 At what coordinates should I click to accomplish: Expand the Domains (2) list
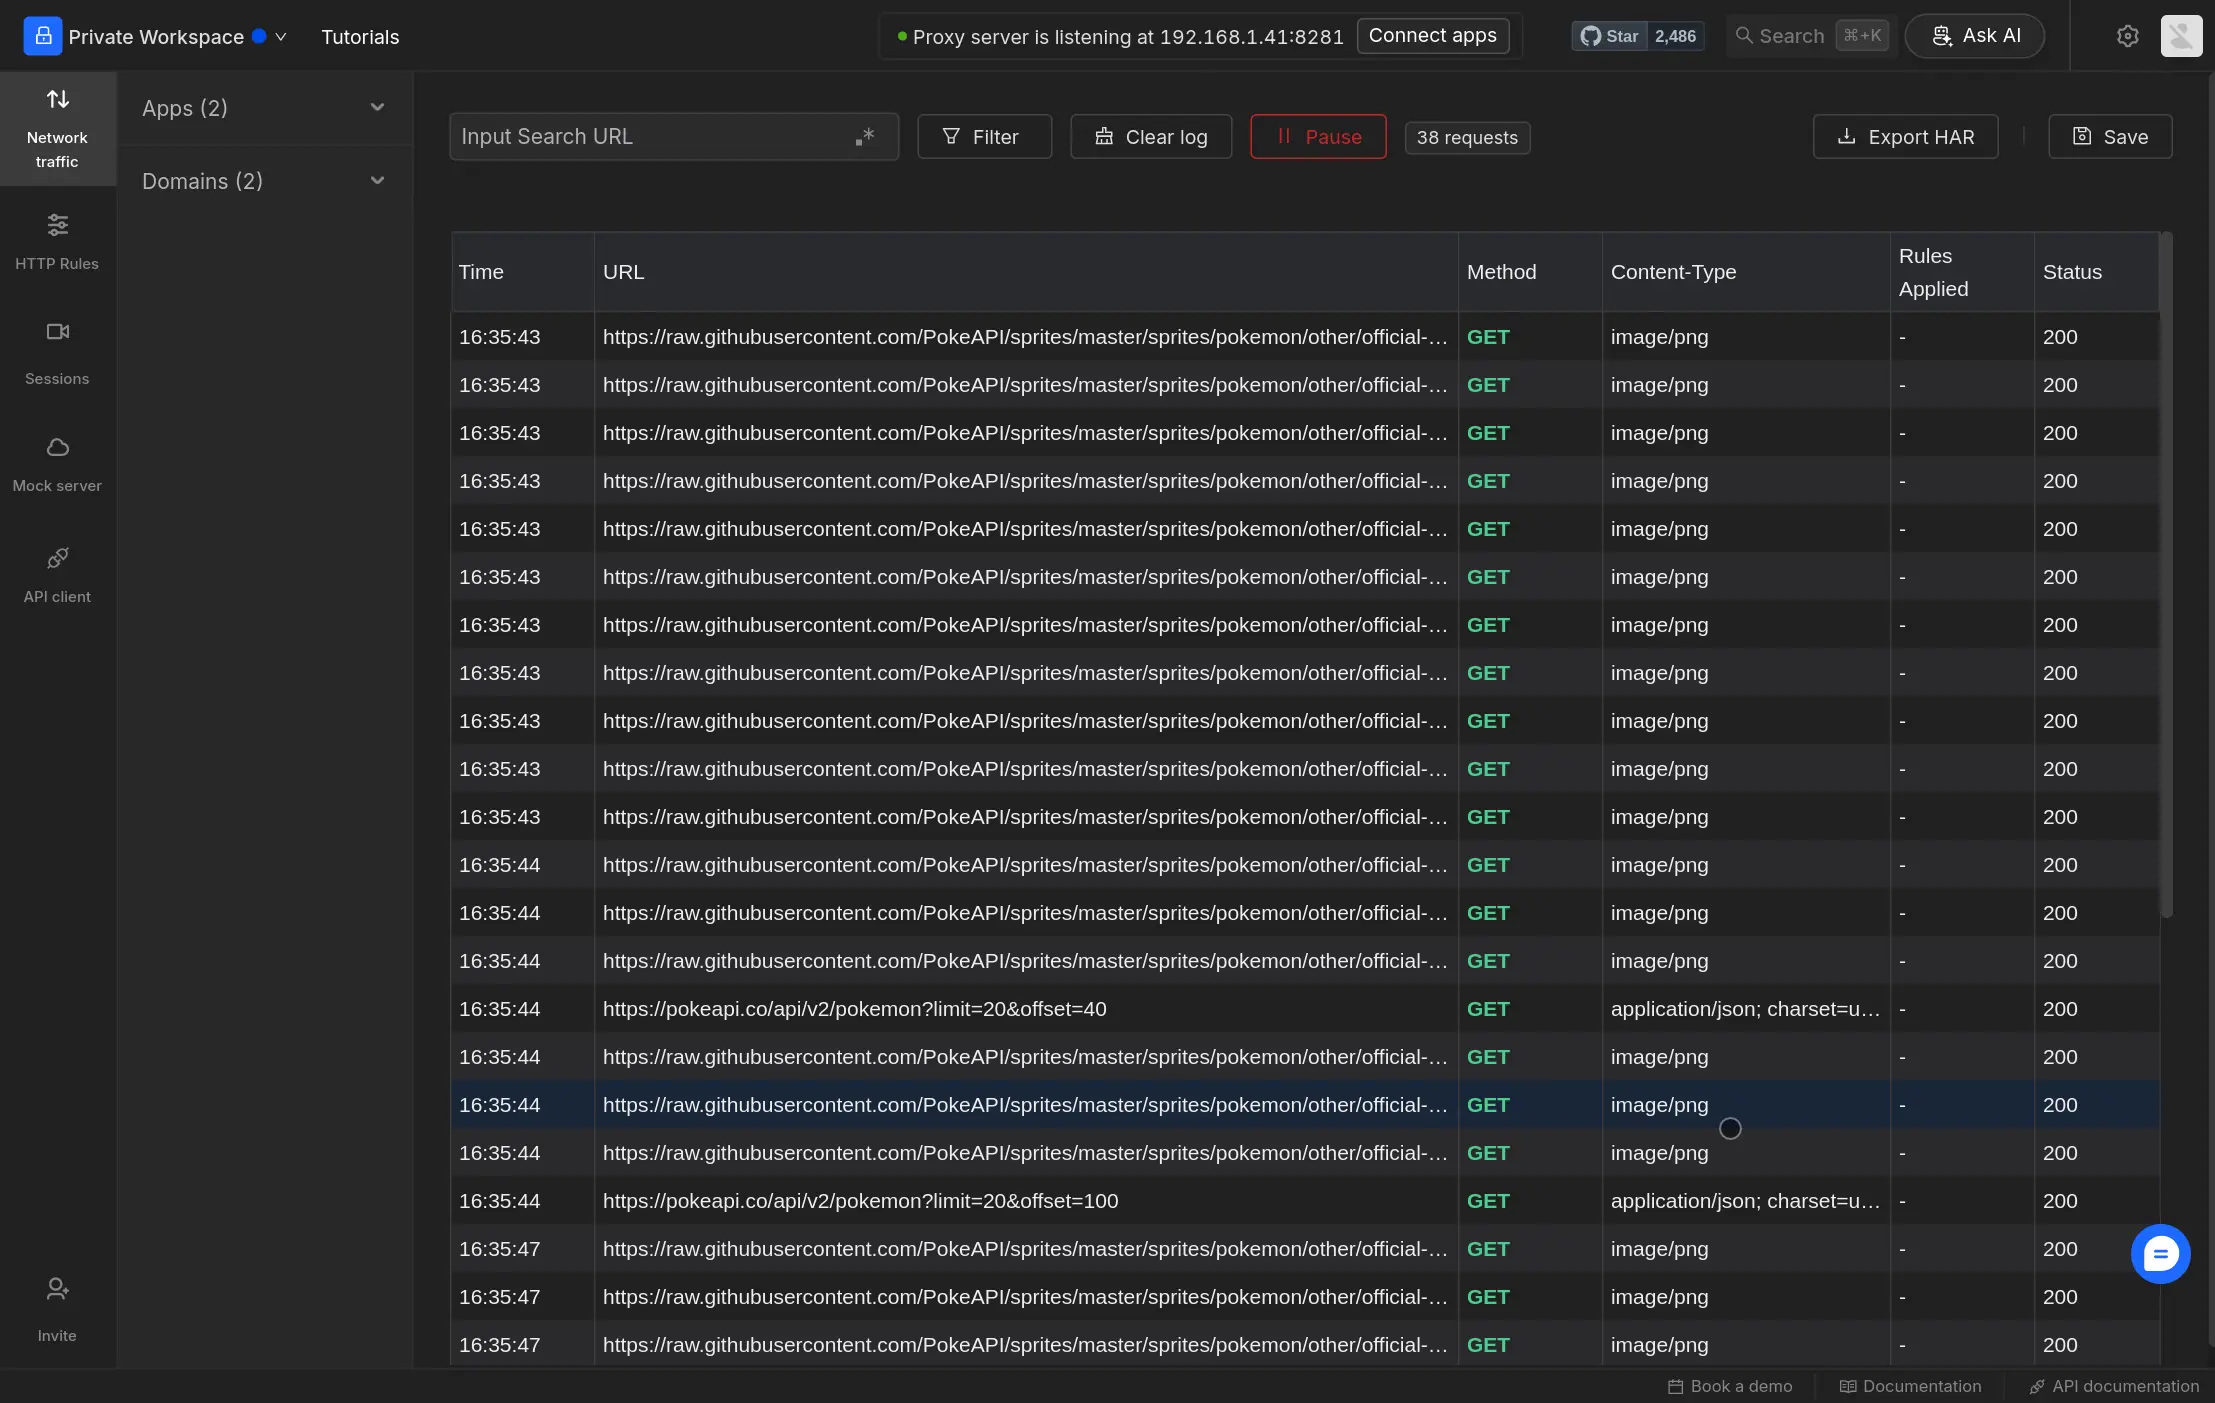(264, 181)
